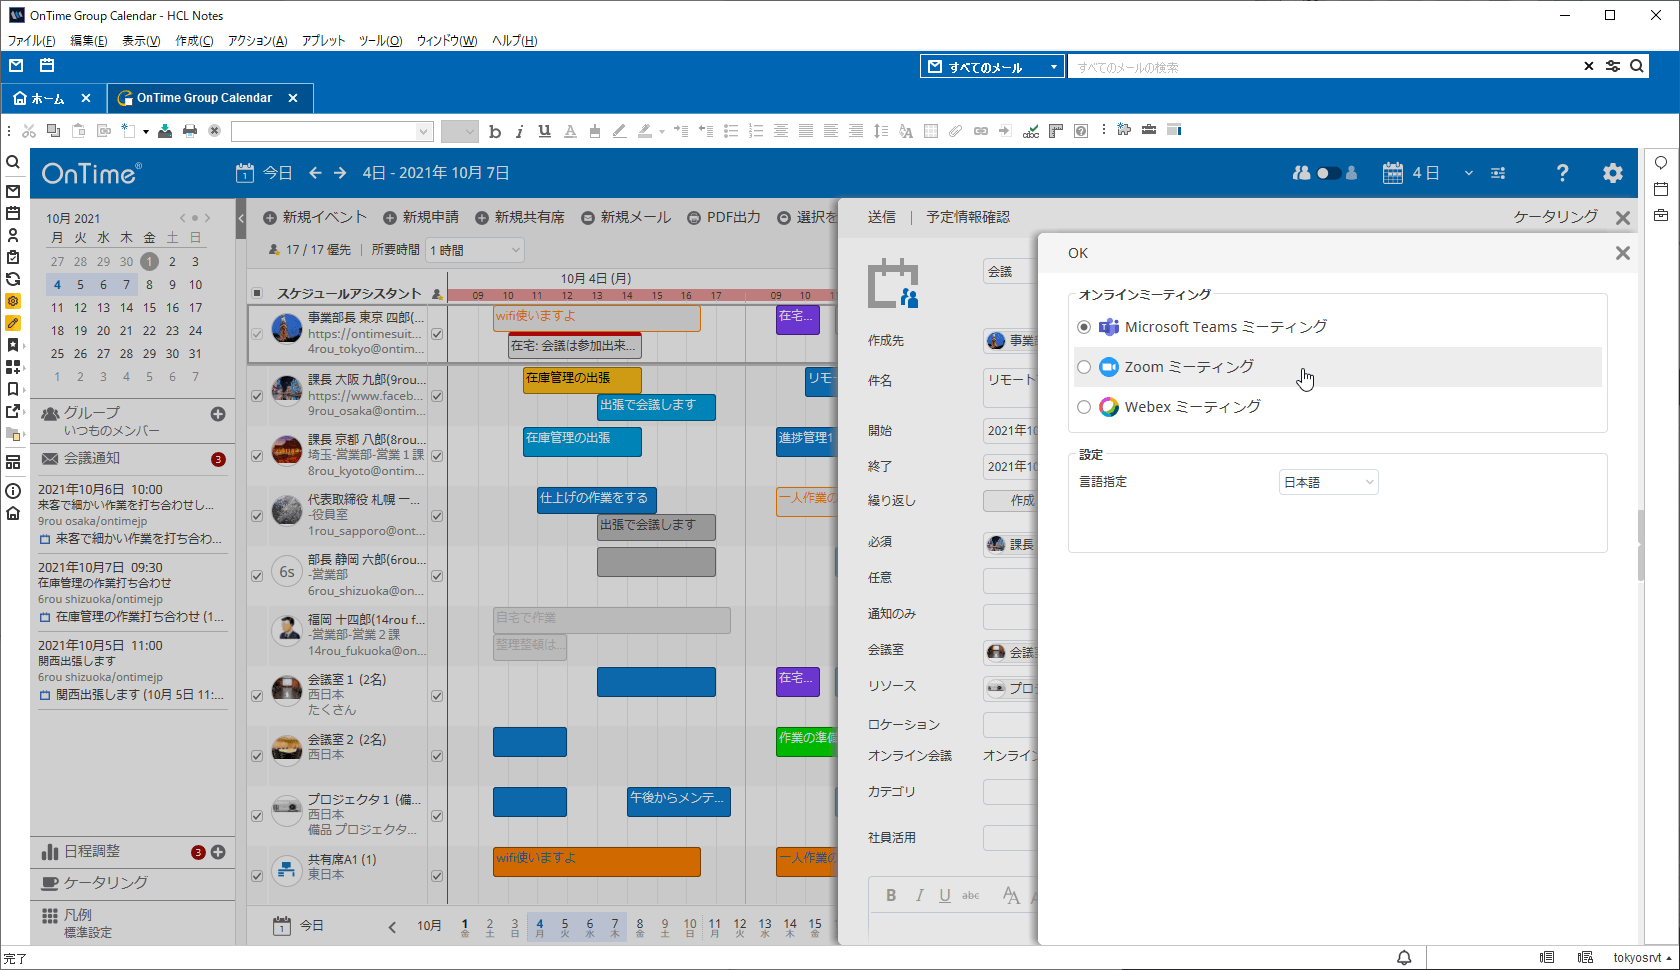
Task: Select the Webex ミーティング option
Action: pos(1084,407)
